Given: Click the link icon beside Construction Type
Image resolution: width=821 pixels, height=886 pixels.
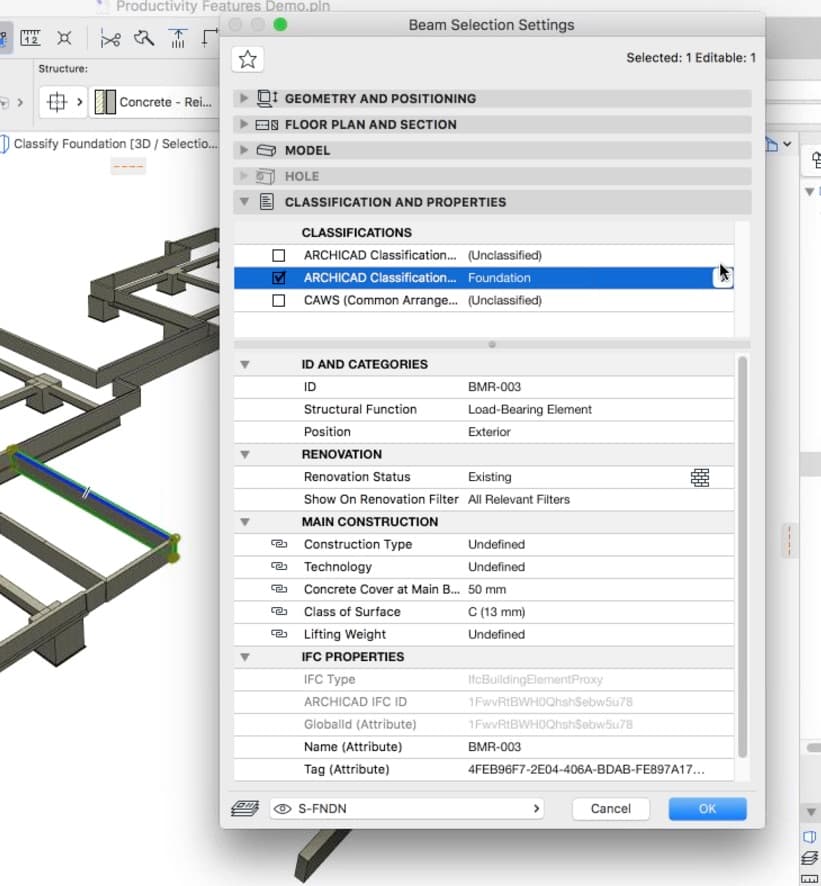Looking at the screenshot, I should click(279, 544).
